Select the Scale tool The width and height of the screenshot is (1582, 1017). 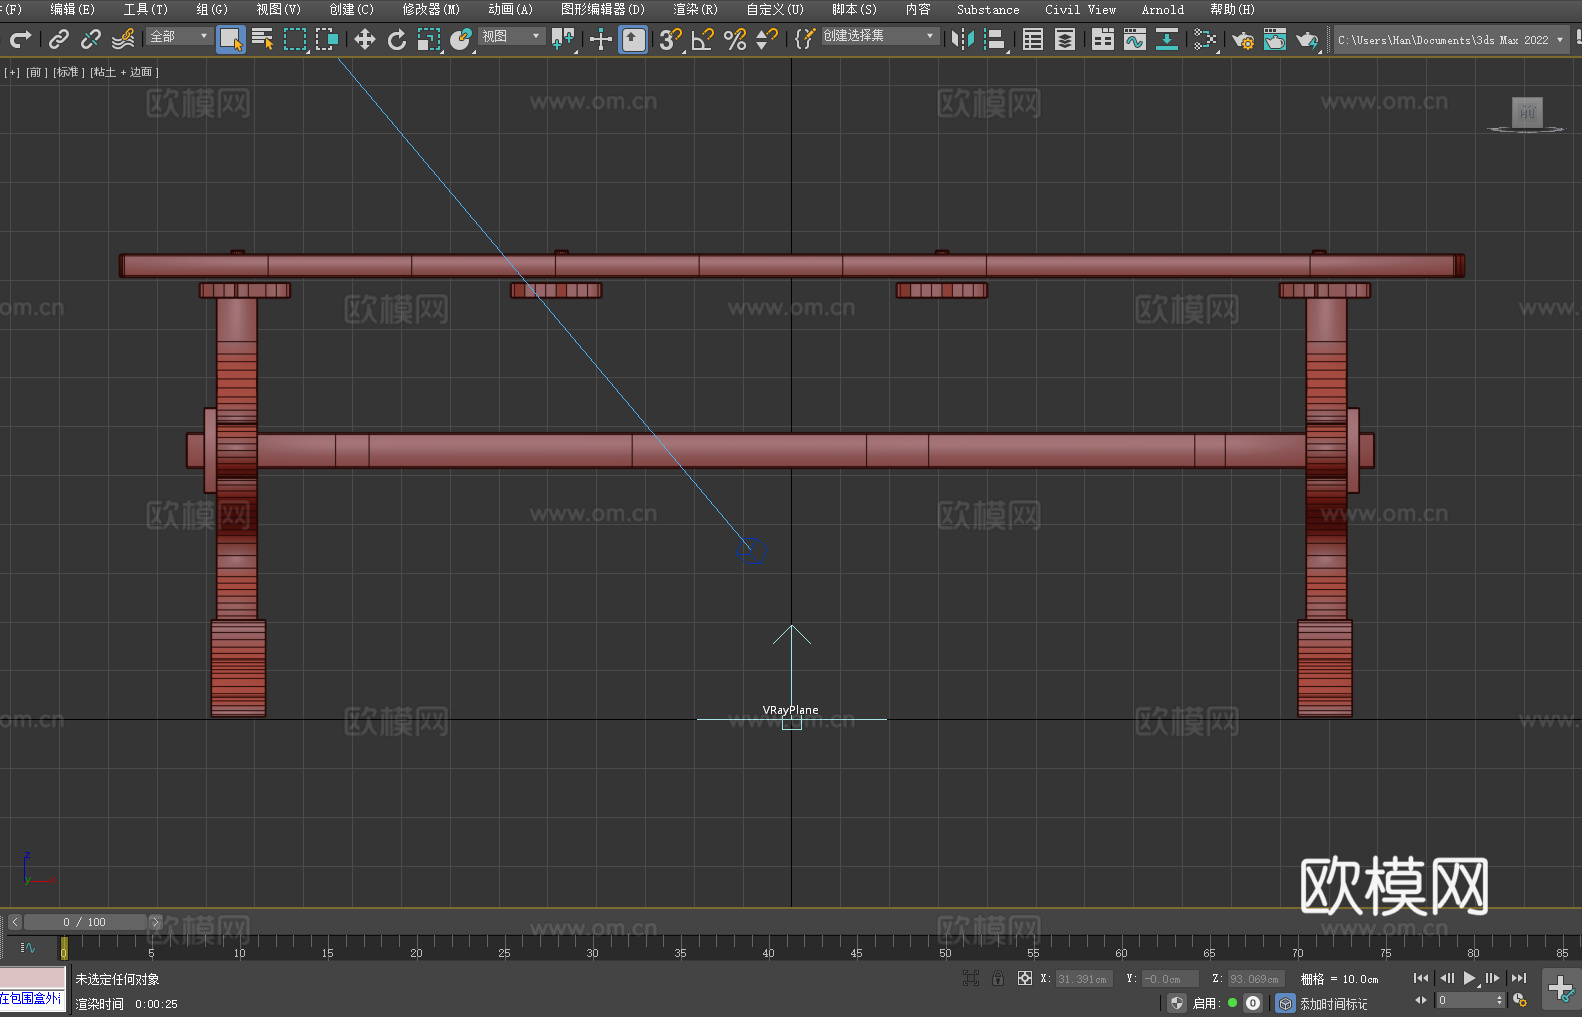pyautogui.click(x=429, y=39)
